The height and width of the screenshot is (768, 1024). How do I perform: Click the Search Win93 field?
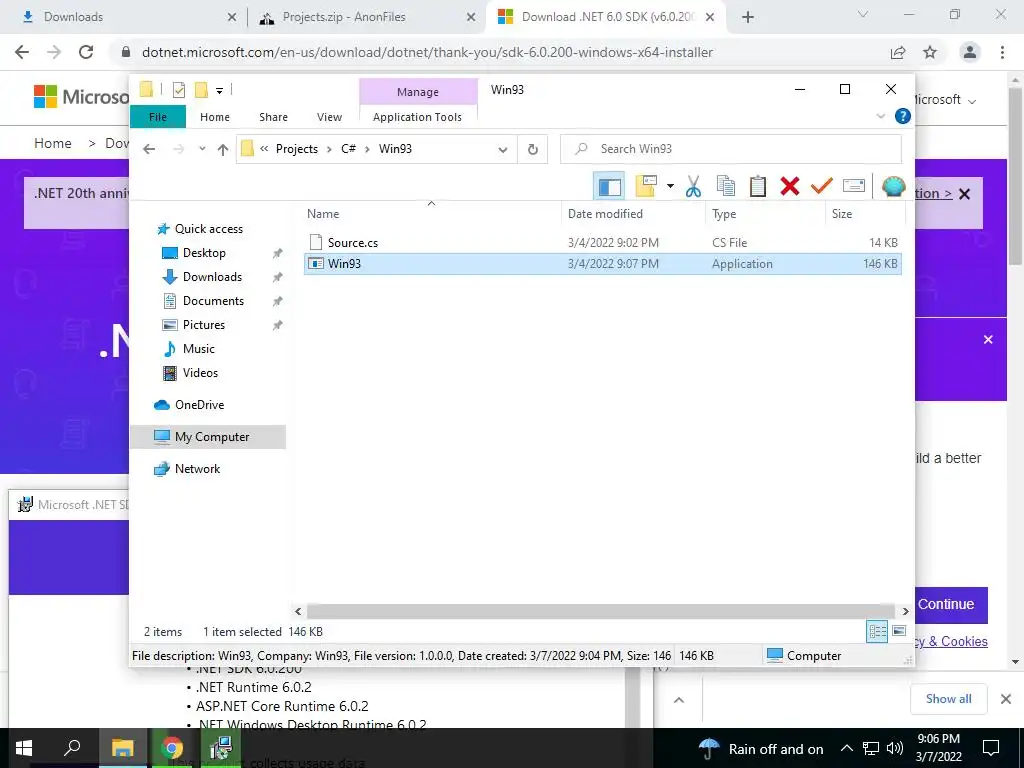click(731, 149)
